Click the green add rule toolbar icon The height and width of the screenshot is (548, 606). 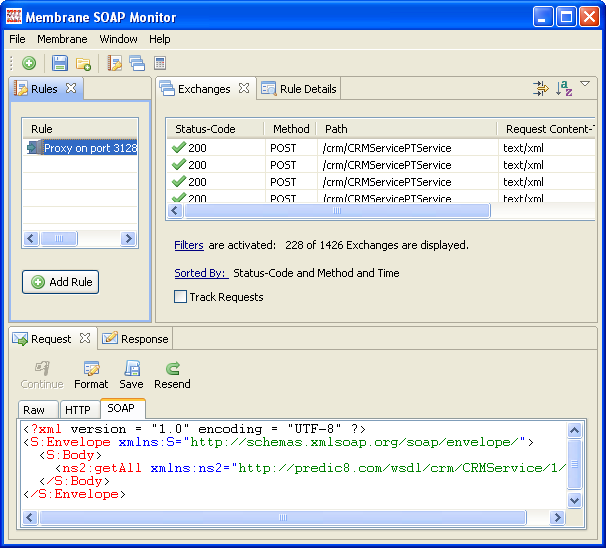tap(29, 63)
